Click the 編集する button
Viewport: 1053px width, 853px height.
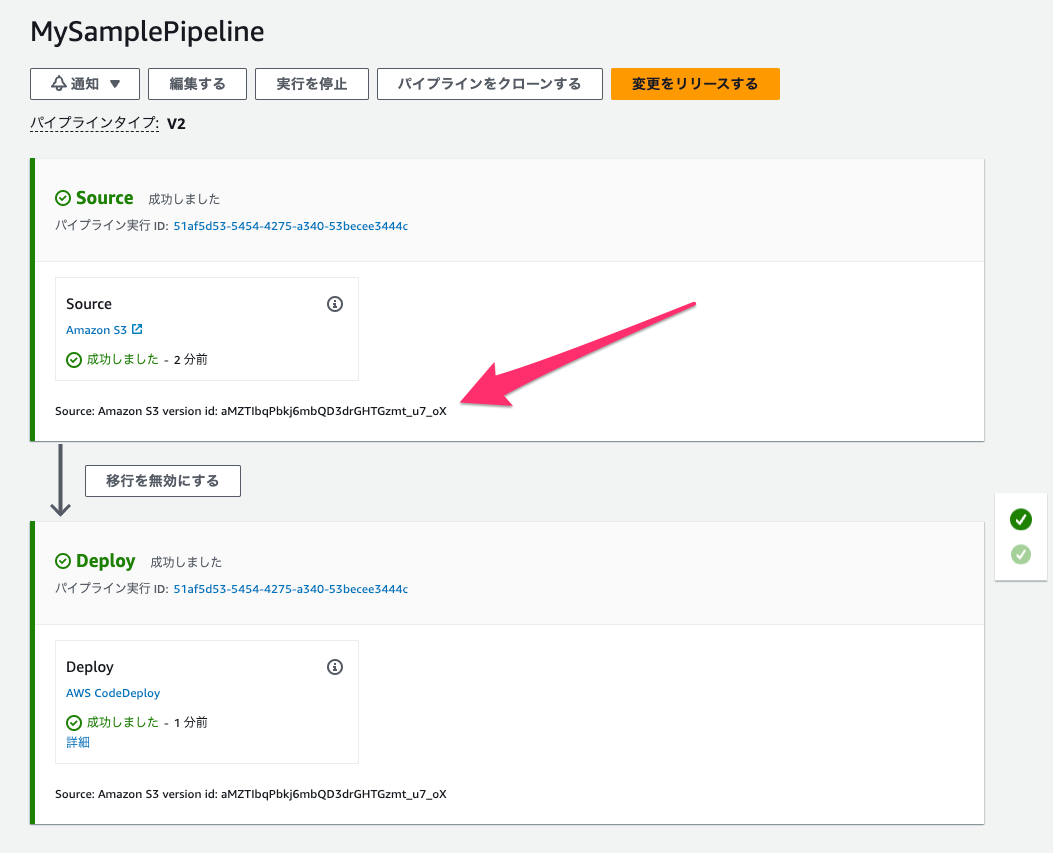(x=197, y=83)
